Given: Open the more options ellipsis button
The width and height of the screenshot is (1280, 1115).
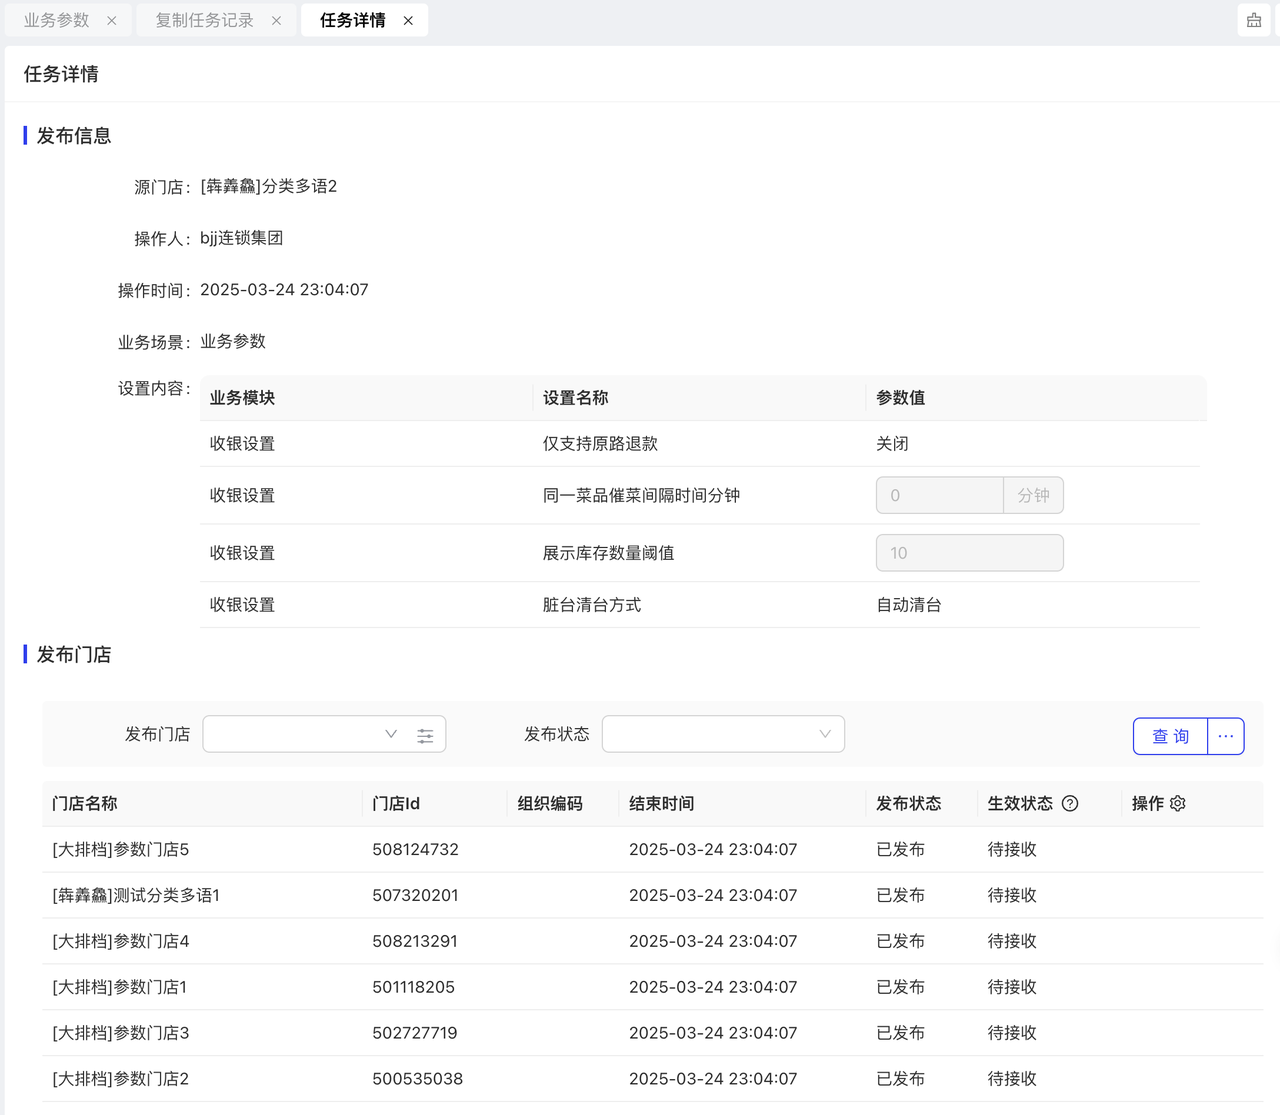Looking at the screenshot, I should coord(1226,736).
